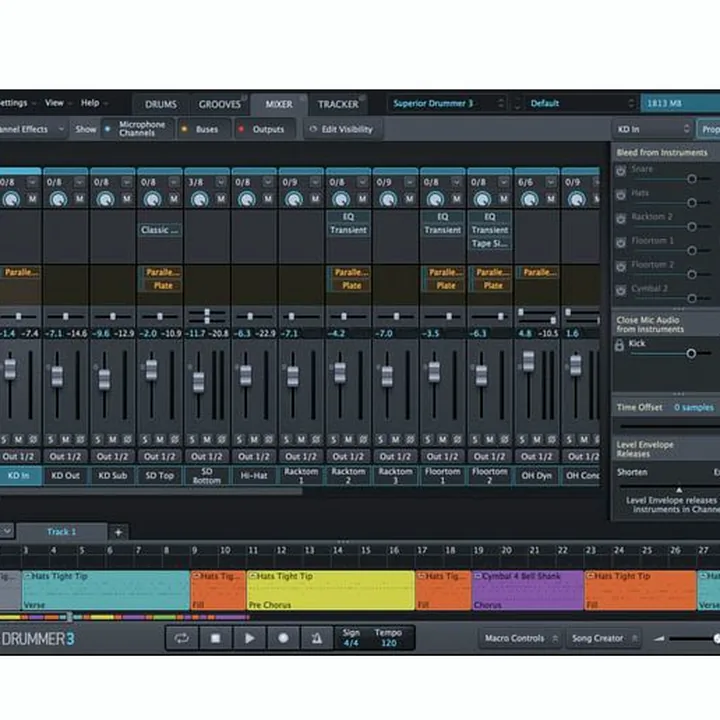Click the lock icon next to Kick
Screen dimensions: 720x720
[x=619, y=345]
